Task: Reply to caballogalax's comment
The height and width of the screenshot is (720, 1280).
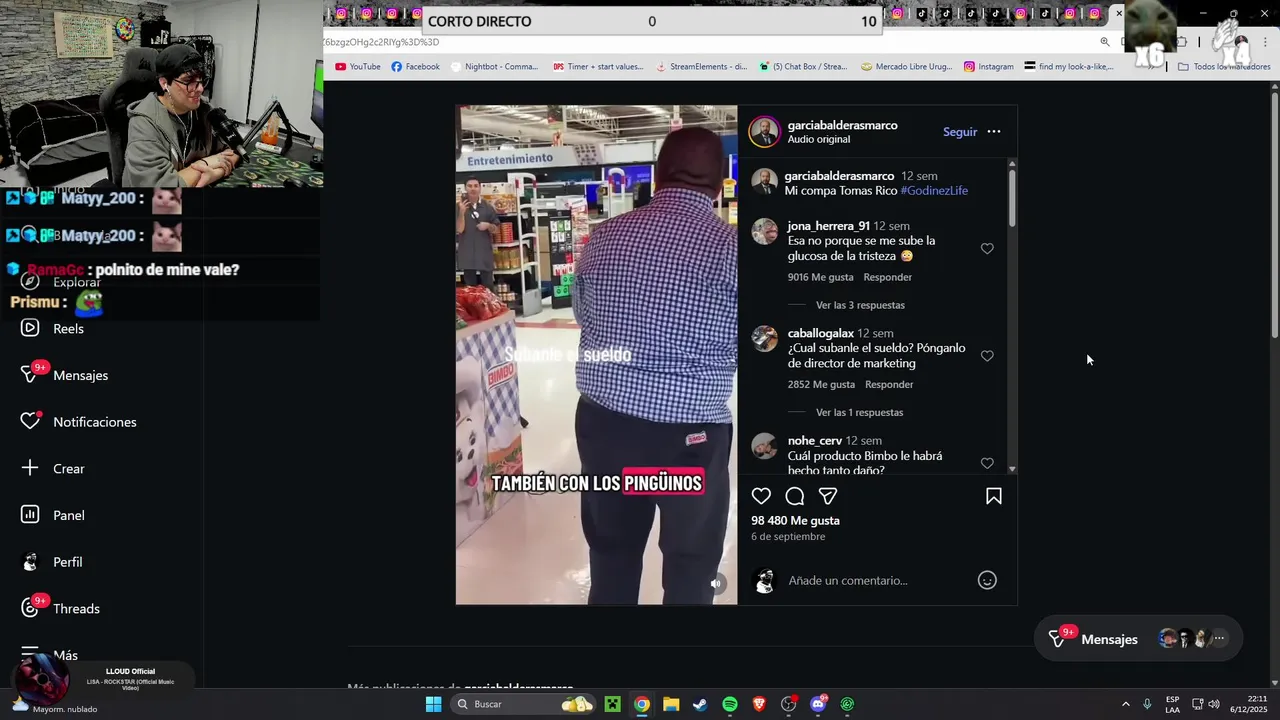Action: (x=889, y=384)
